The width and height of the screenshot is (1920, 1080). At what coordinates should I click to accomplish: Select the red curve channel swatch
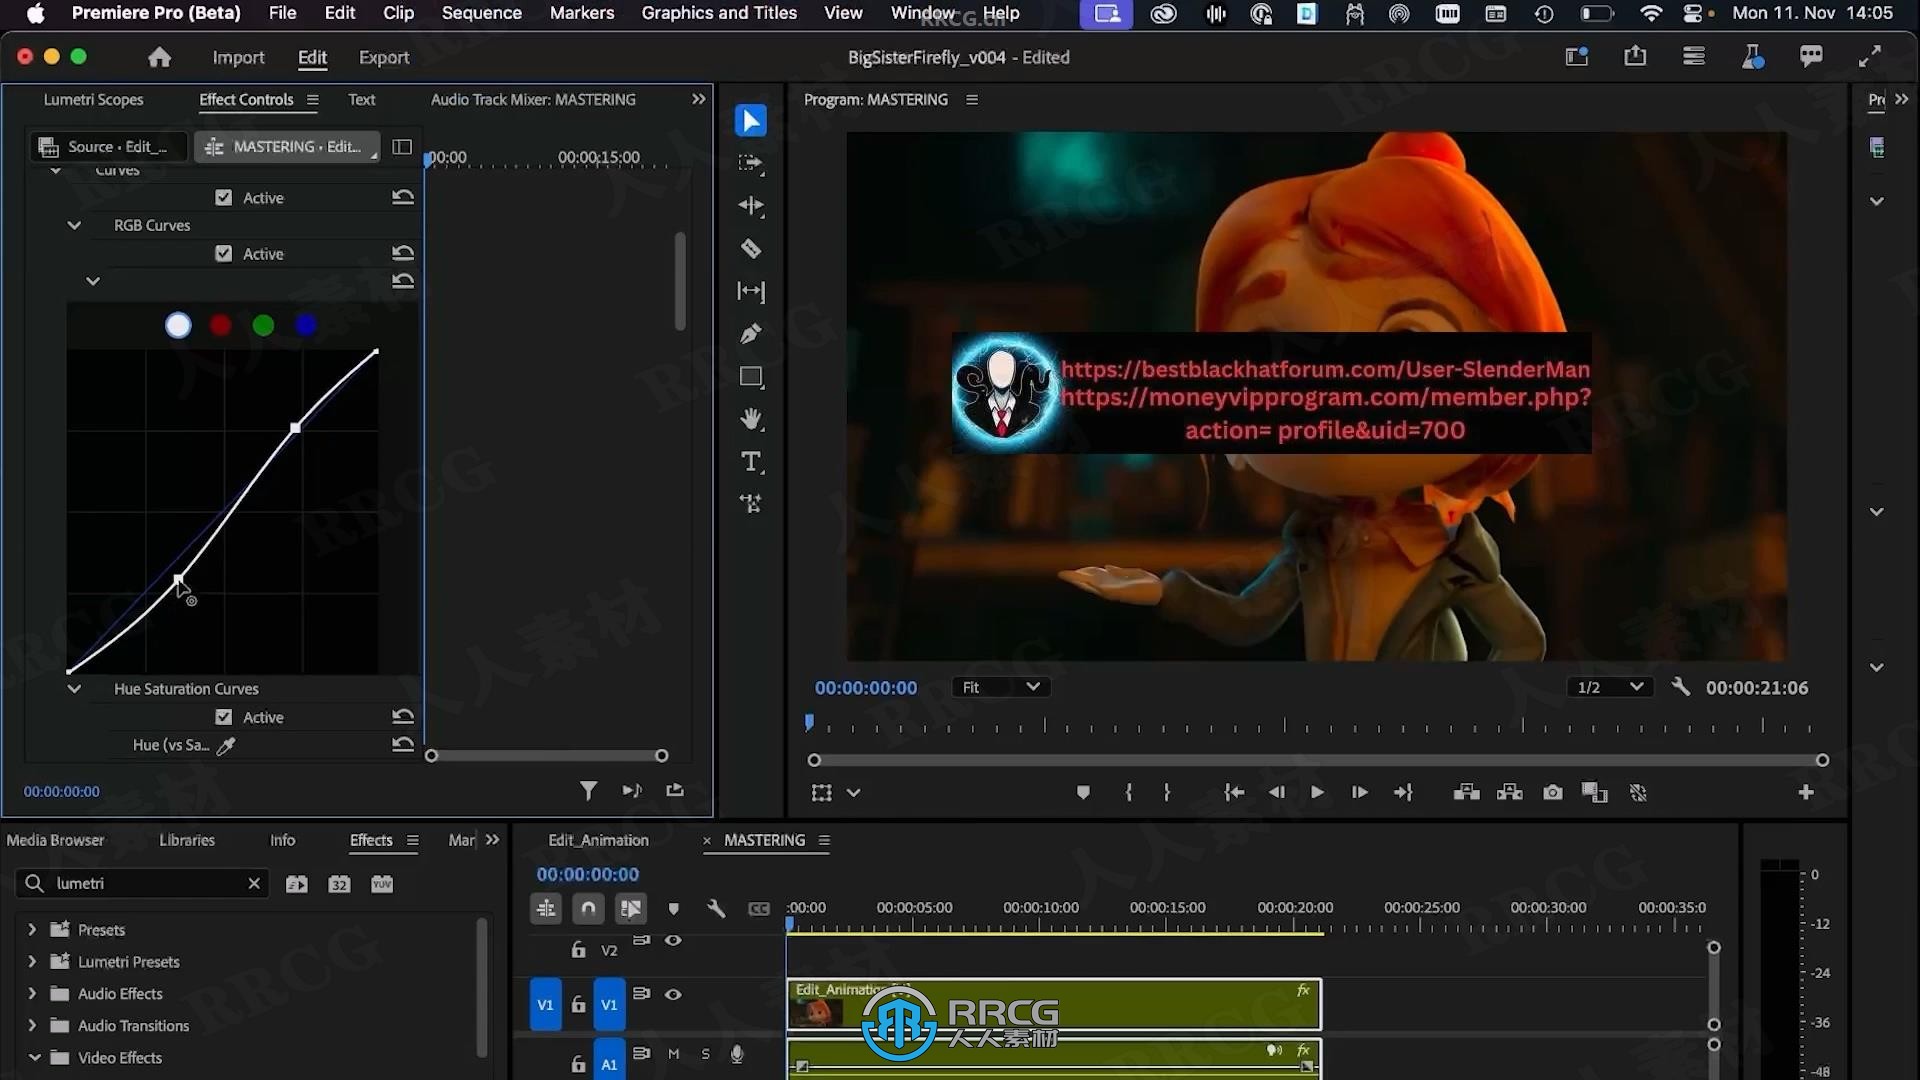pos(221,326)
